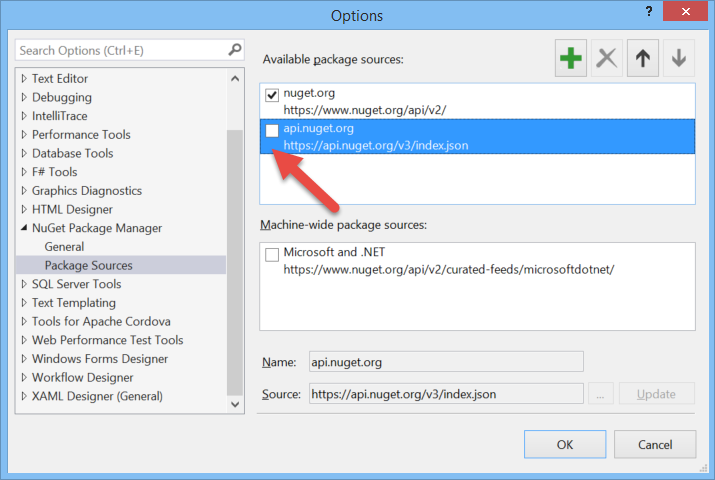This screenshot has height=480, width=715.
Task: Move package source down with arrow icon
Action: coord(679,58)
